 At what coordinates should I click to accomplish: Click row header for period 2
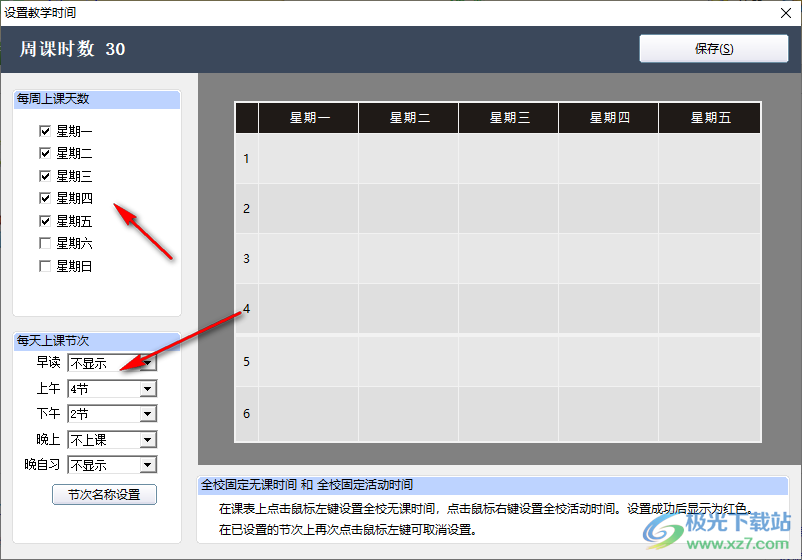247,209
